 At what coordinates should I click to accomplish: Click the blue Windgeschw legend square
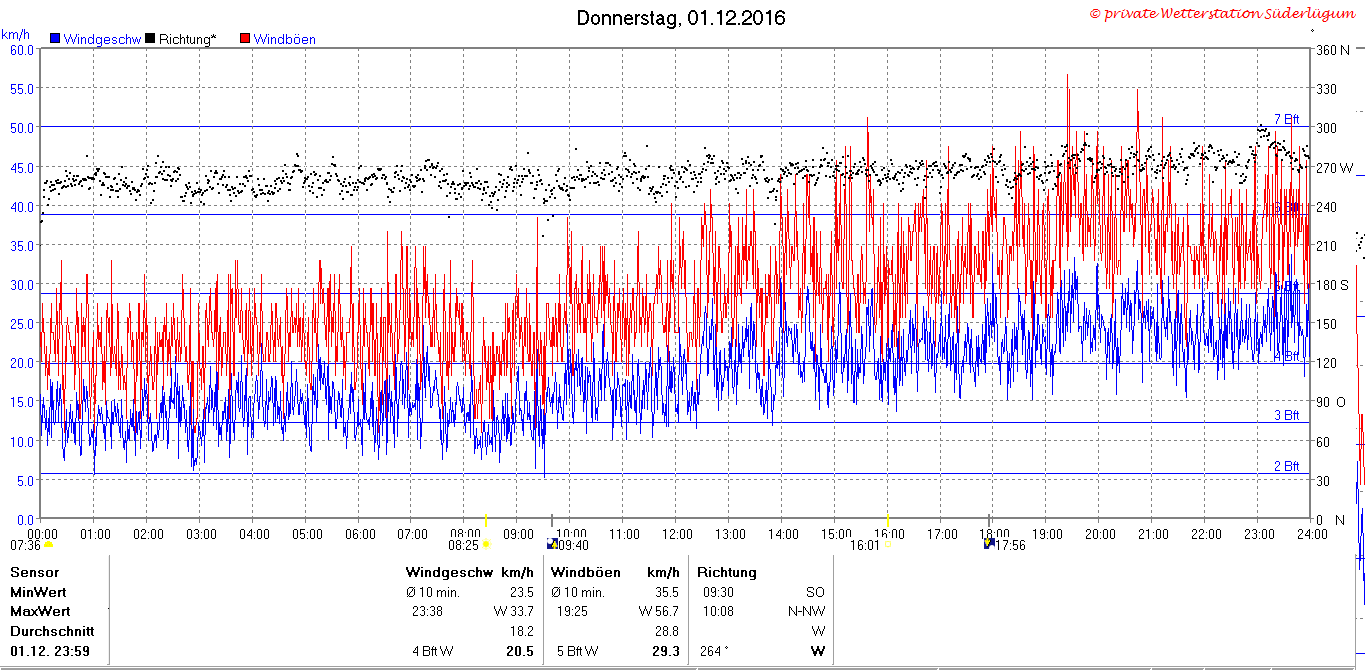(55, 39)
